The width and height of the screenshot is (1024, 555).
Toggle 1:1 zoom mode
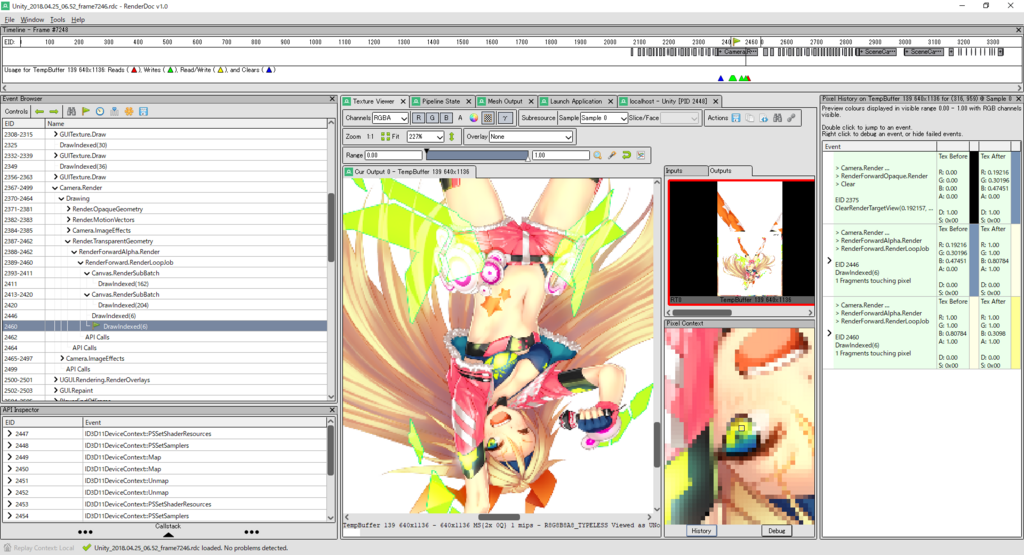tap(370, 137)
